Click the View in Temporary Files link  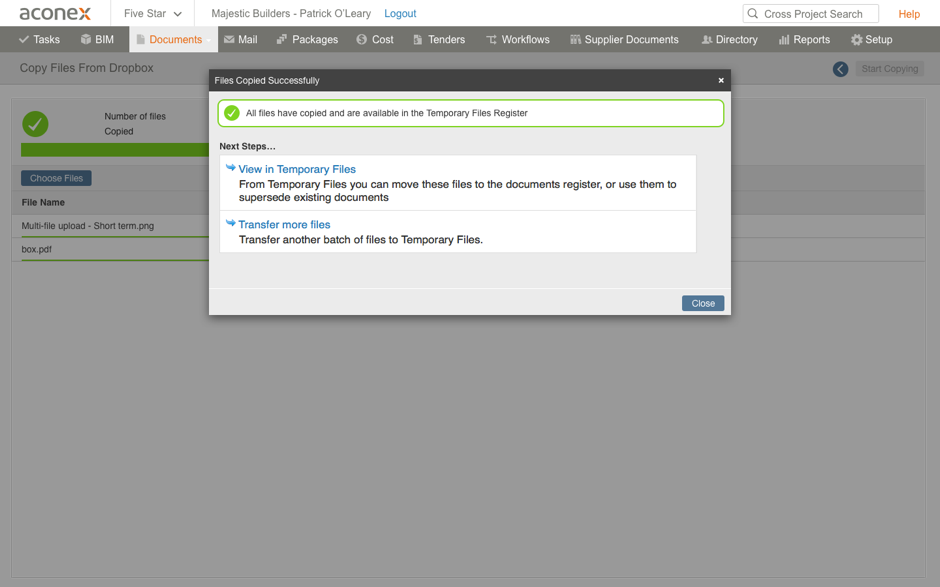(297, 169)
